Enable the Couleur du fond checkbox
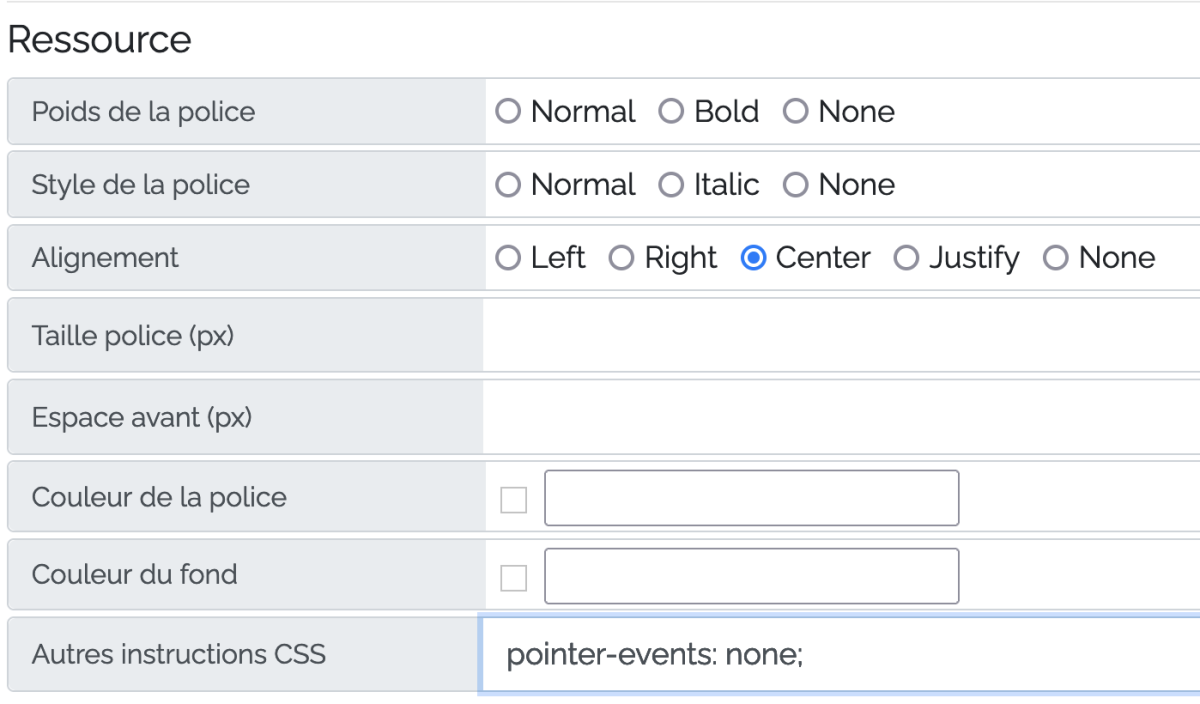Screen dimensions: 1200x704 (513, 577)
